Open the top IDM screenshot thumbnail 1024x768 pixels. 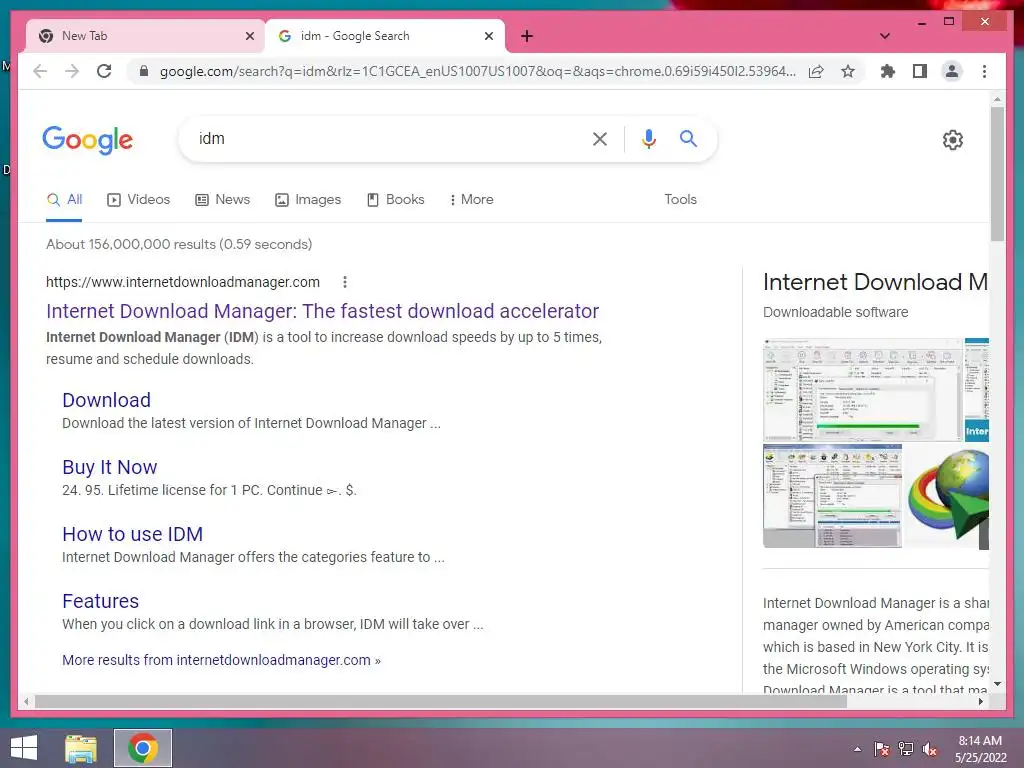[x=862, y=389]
